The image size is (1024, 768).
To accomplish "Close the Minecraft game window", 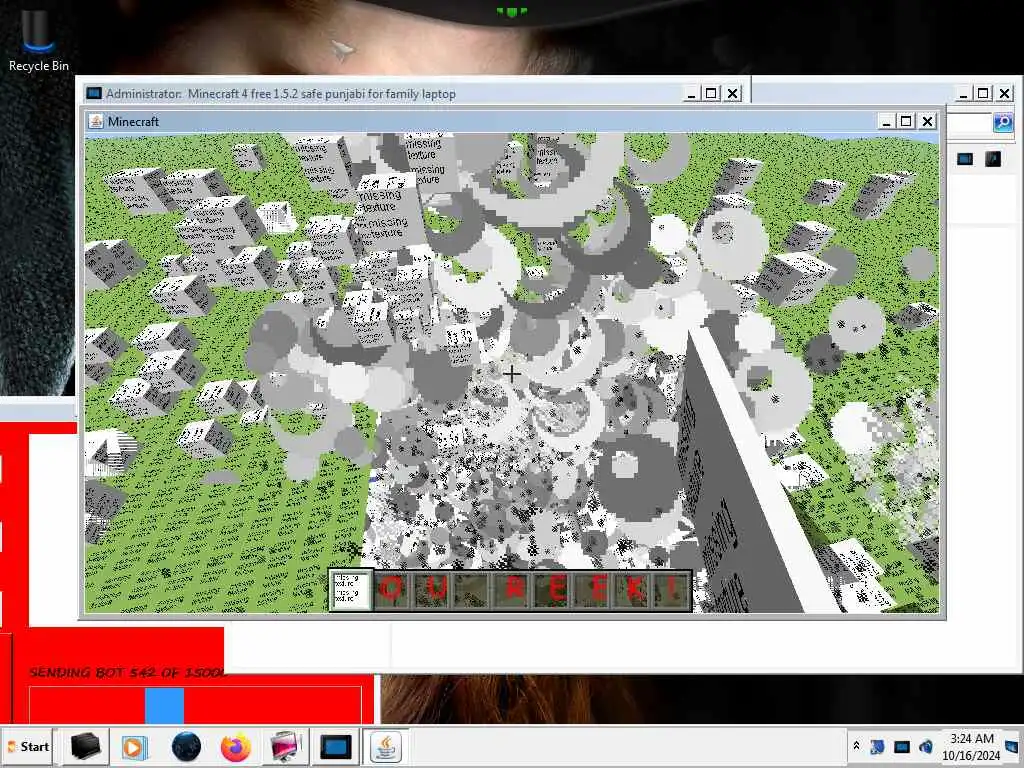I will coord(927,121).
